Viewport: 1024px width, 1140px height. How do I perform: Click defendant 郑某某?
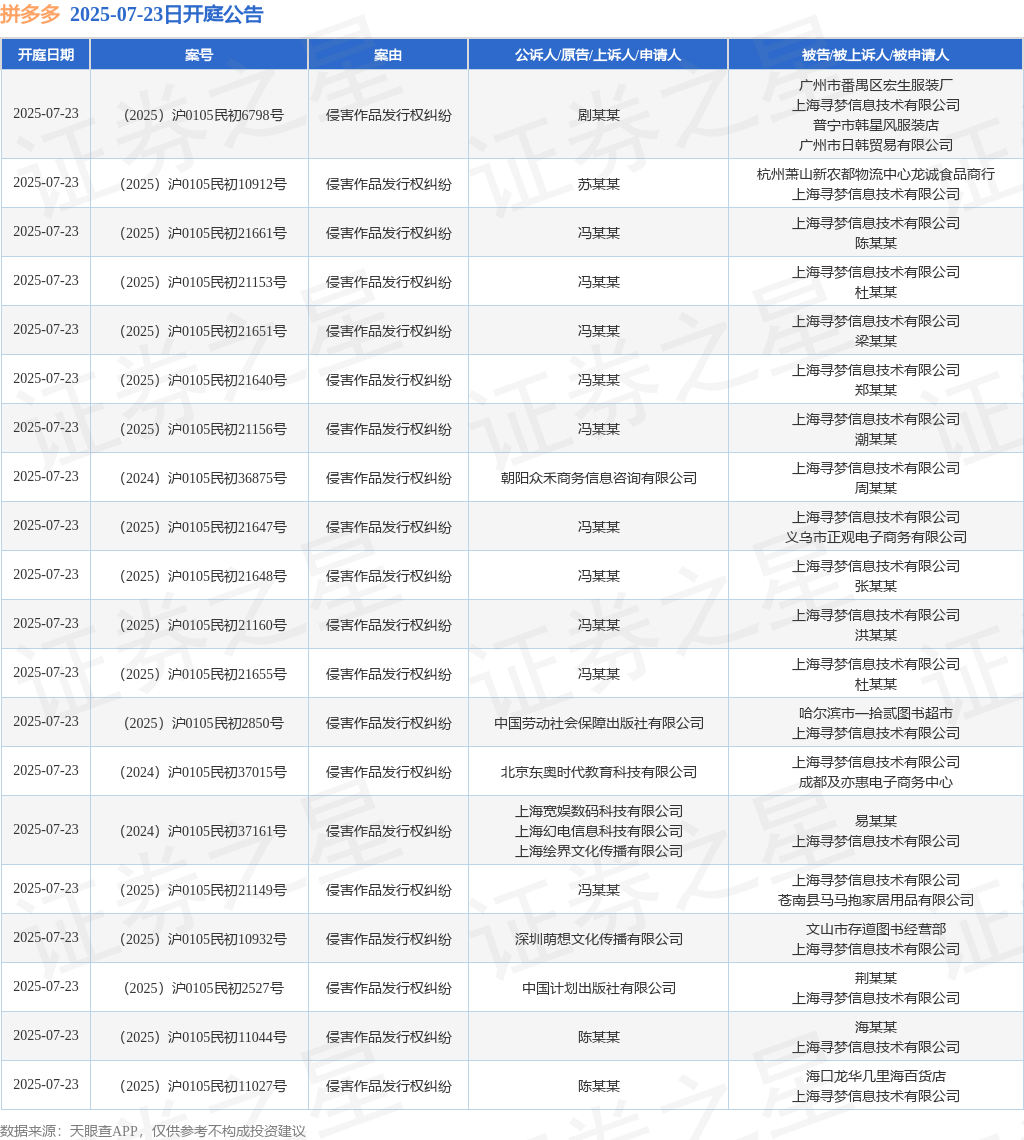click(x=876, y=390)
